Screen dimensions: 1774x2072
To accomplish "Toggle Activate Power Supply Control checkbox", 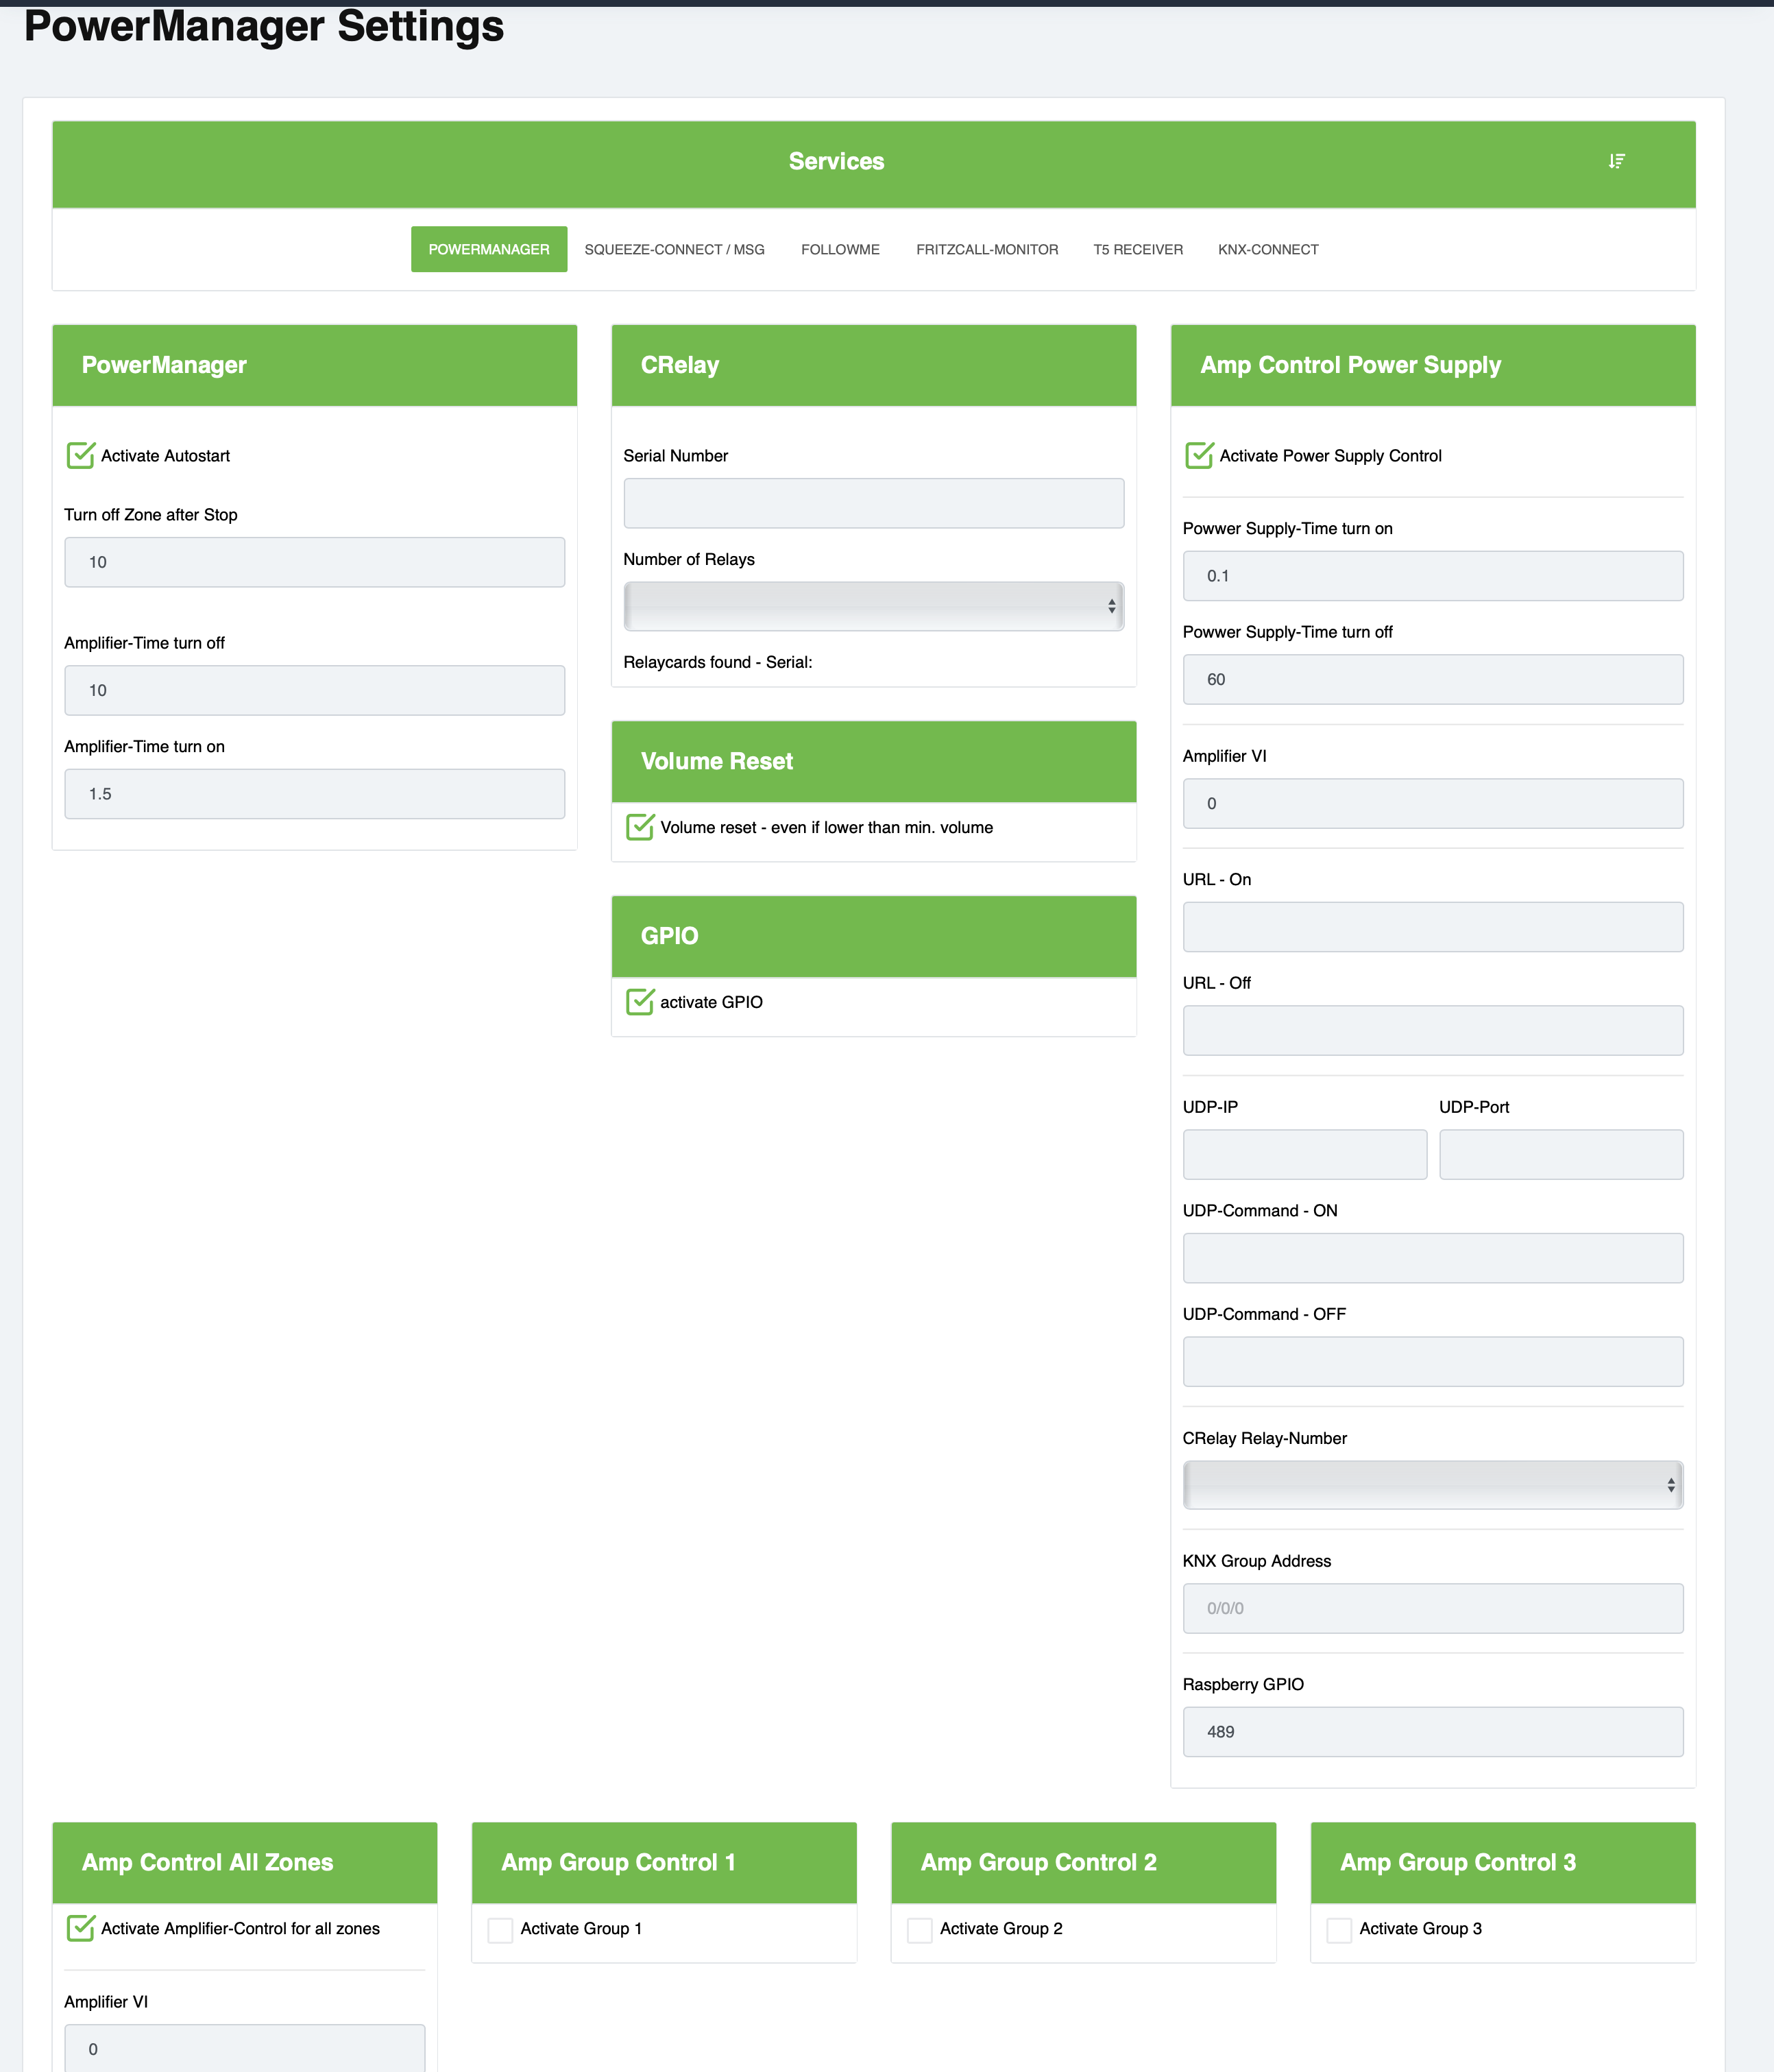I will pyautogui.click(x=1198, y=456).
